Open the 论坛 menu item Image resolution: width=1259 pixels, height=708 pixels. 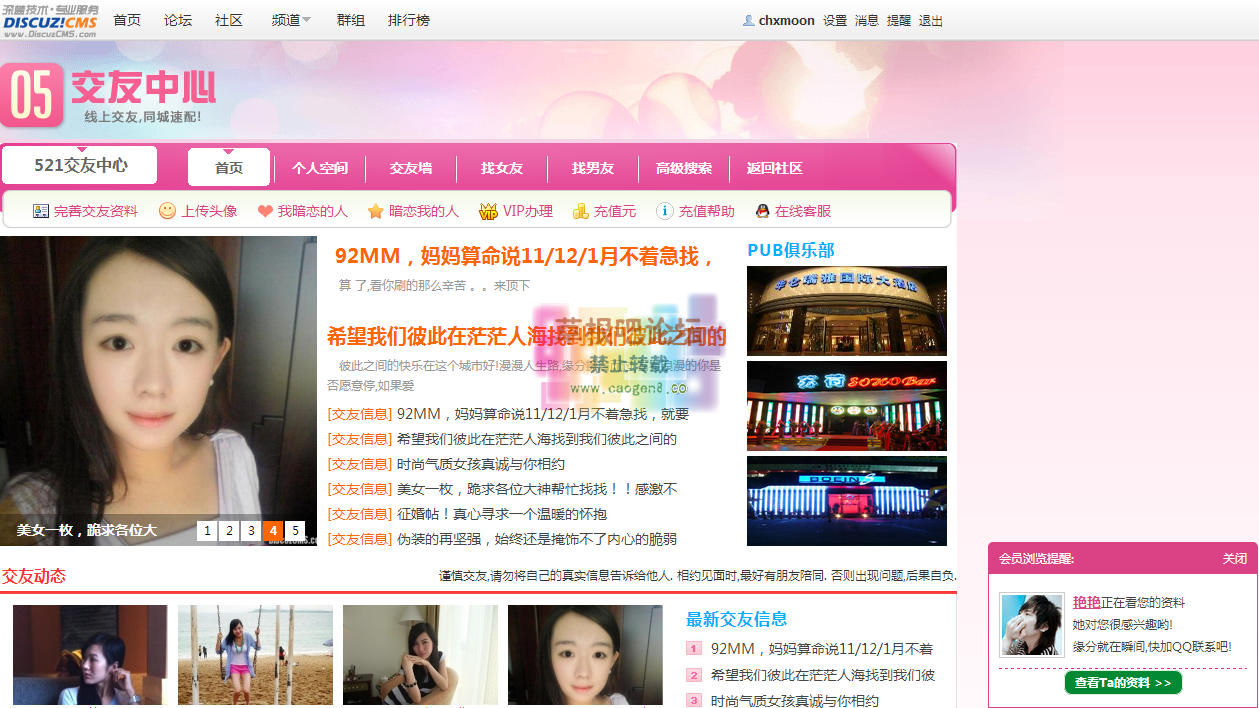coord(177,20)
